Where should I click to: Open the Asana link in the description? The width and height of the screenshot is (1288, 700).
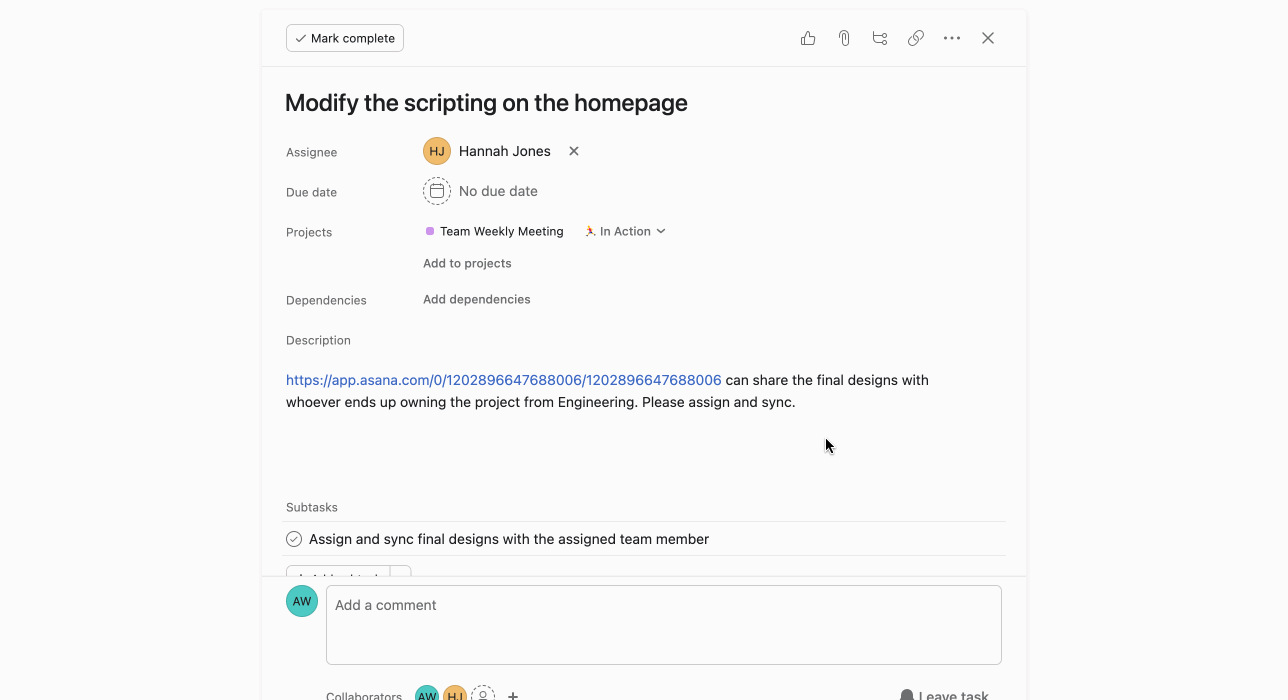(502, 380)
